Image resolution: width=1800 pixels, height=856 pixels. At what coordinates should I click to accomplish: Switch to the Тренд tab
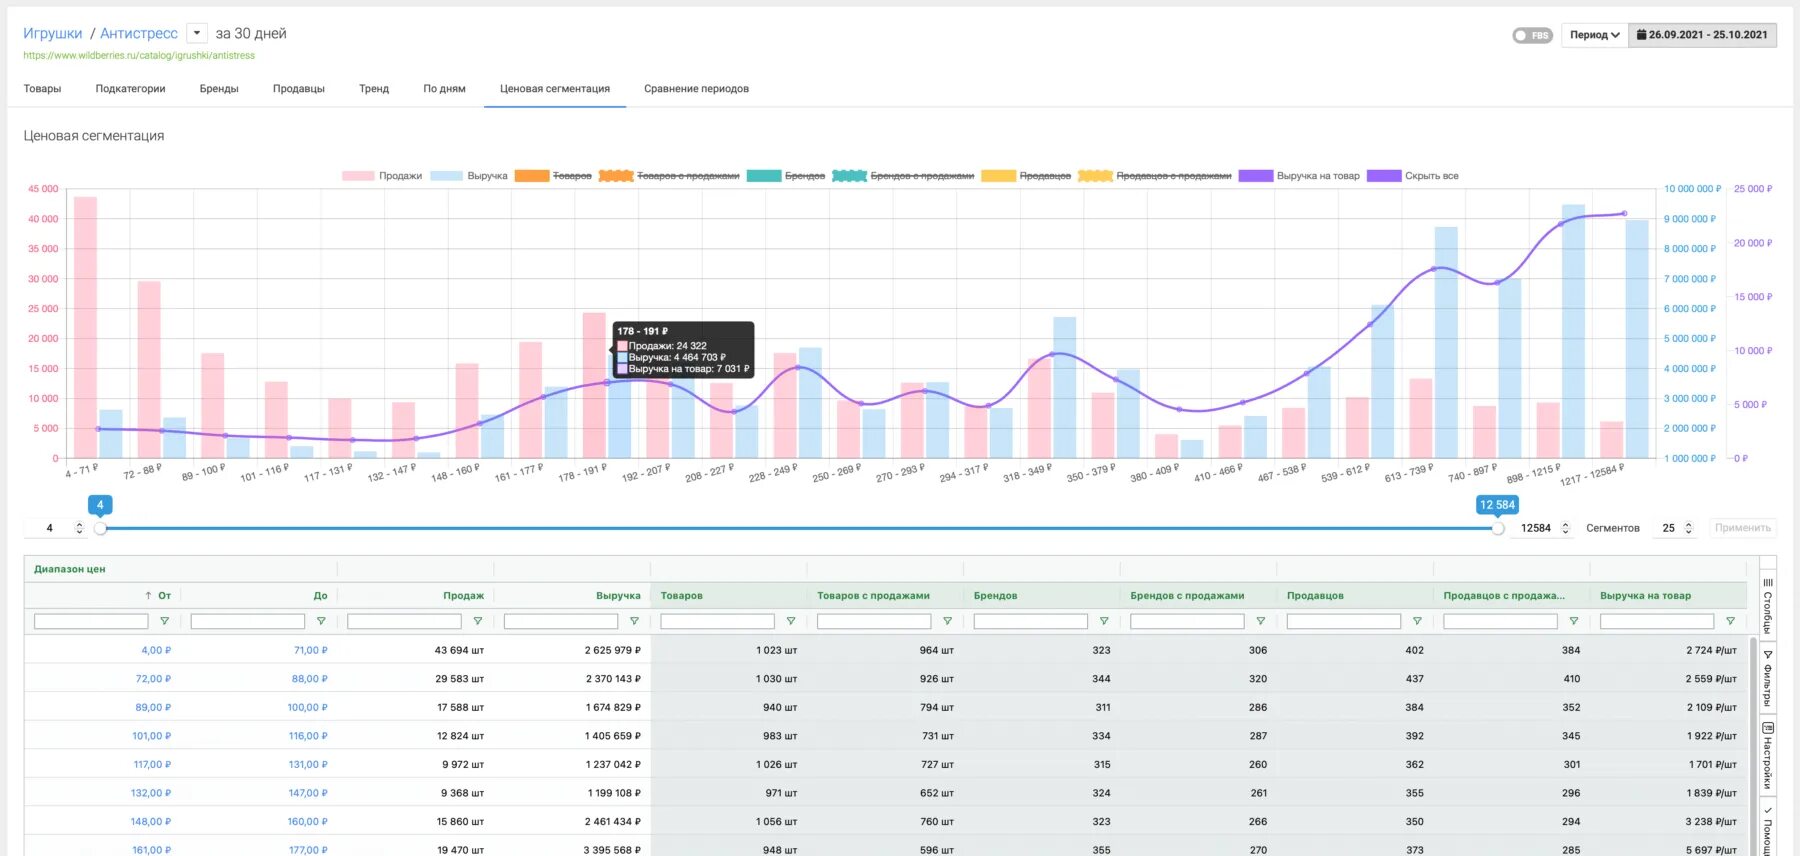[374, 89]
